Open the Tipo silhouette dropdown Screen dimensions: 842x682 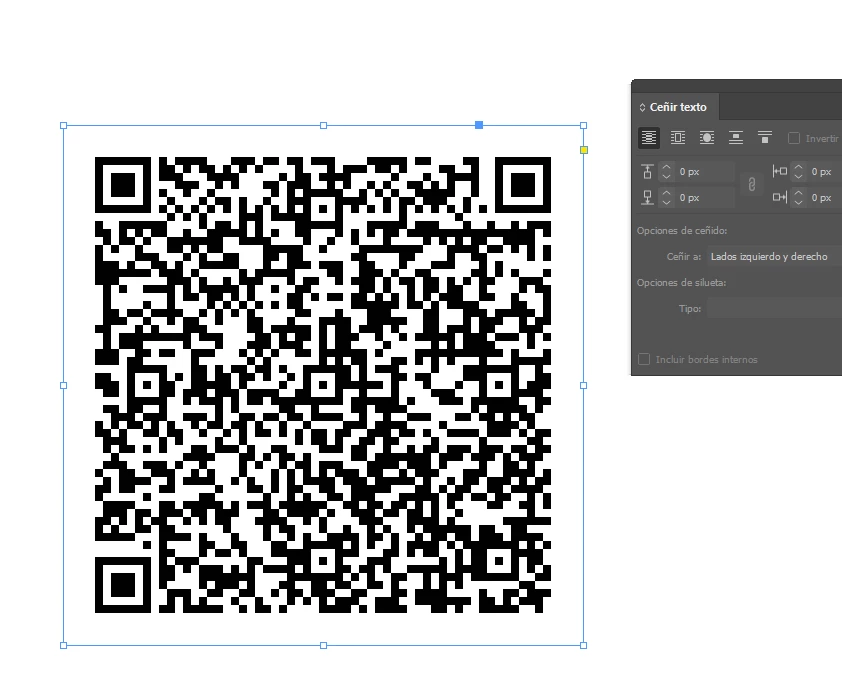(774, 309)
